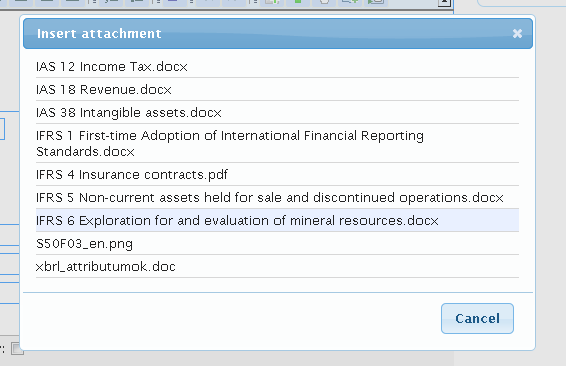Image resolution: width=566 pixels, height=366 pixels.
Task: Toggle the checkbox at bottom-left corner
Action: [x=16, y=349]
